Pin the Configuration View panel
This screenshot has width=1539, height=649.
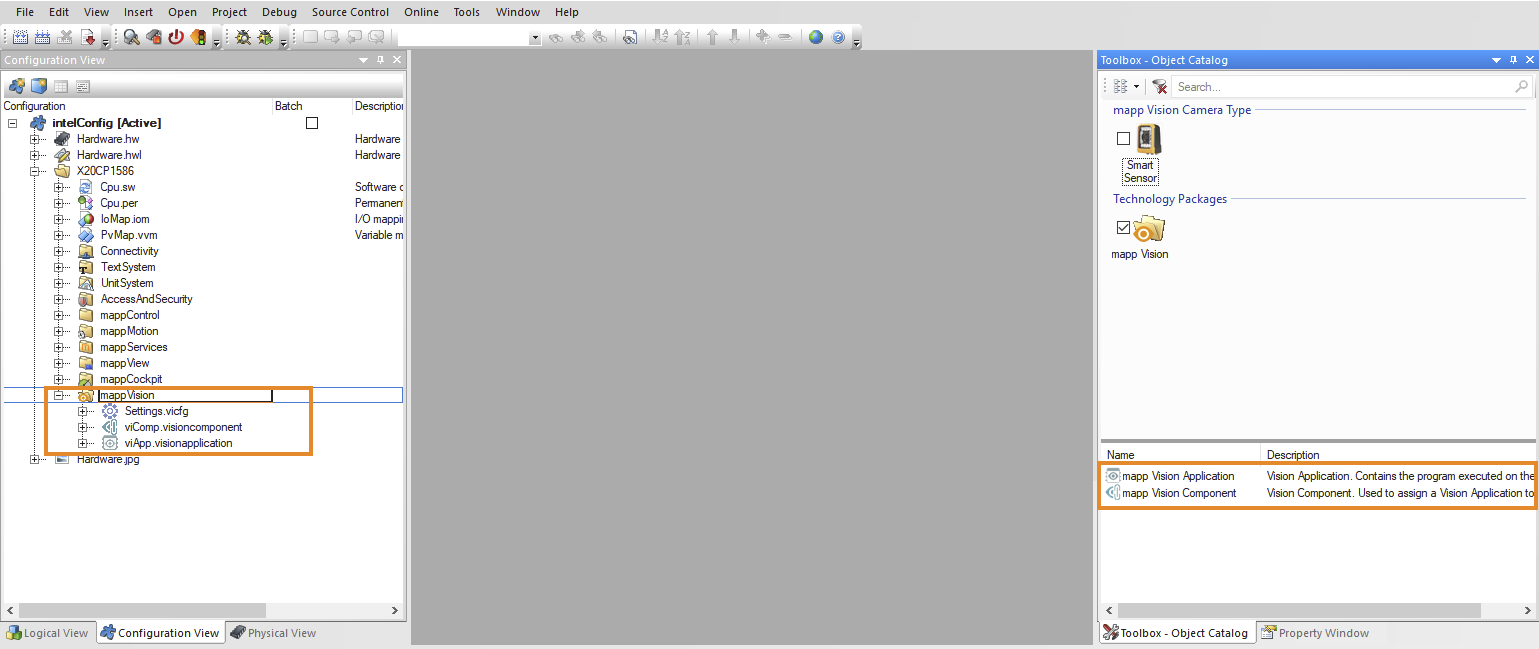point(380,60)
